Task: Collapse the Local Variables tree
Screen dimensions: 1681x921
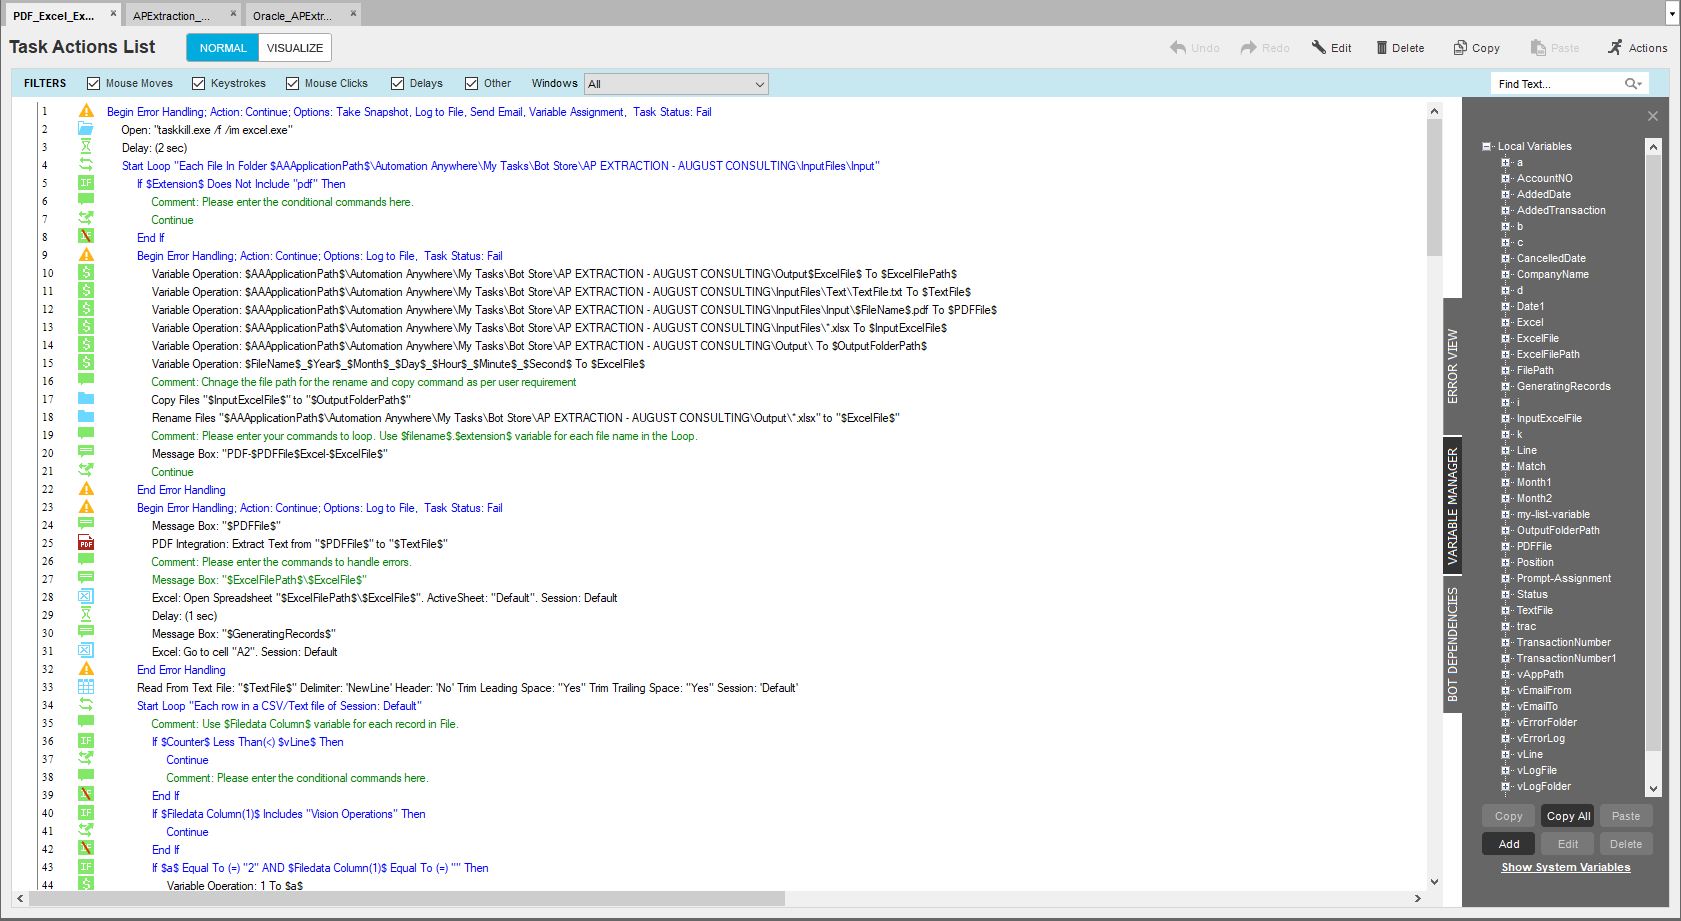Action: point(1487,147)
